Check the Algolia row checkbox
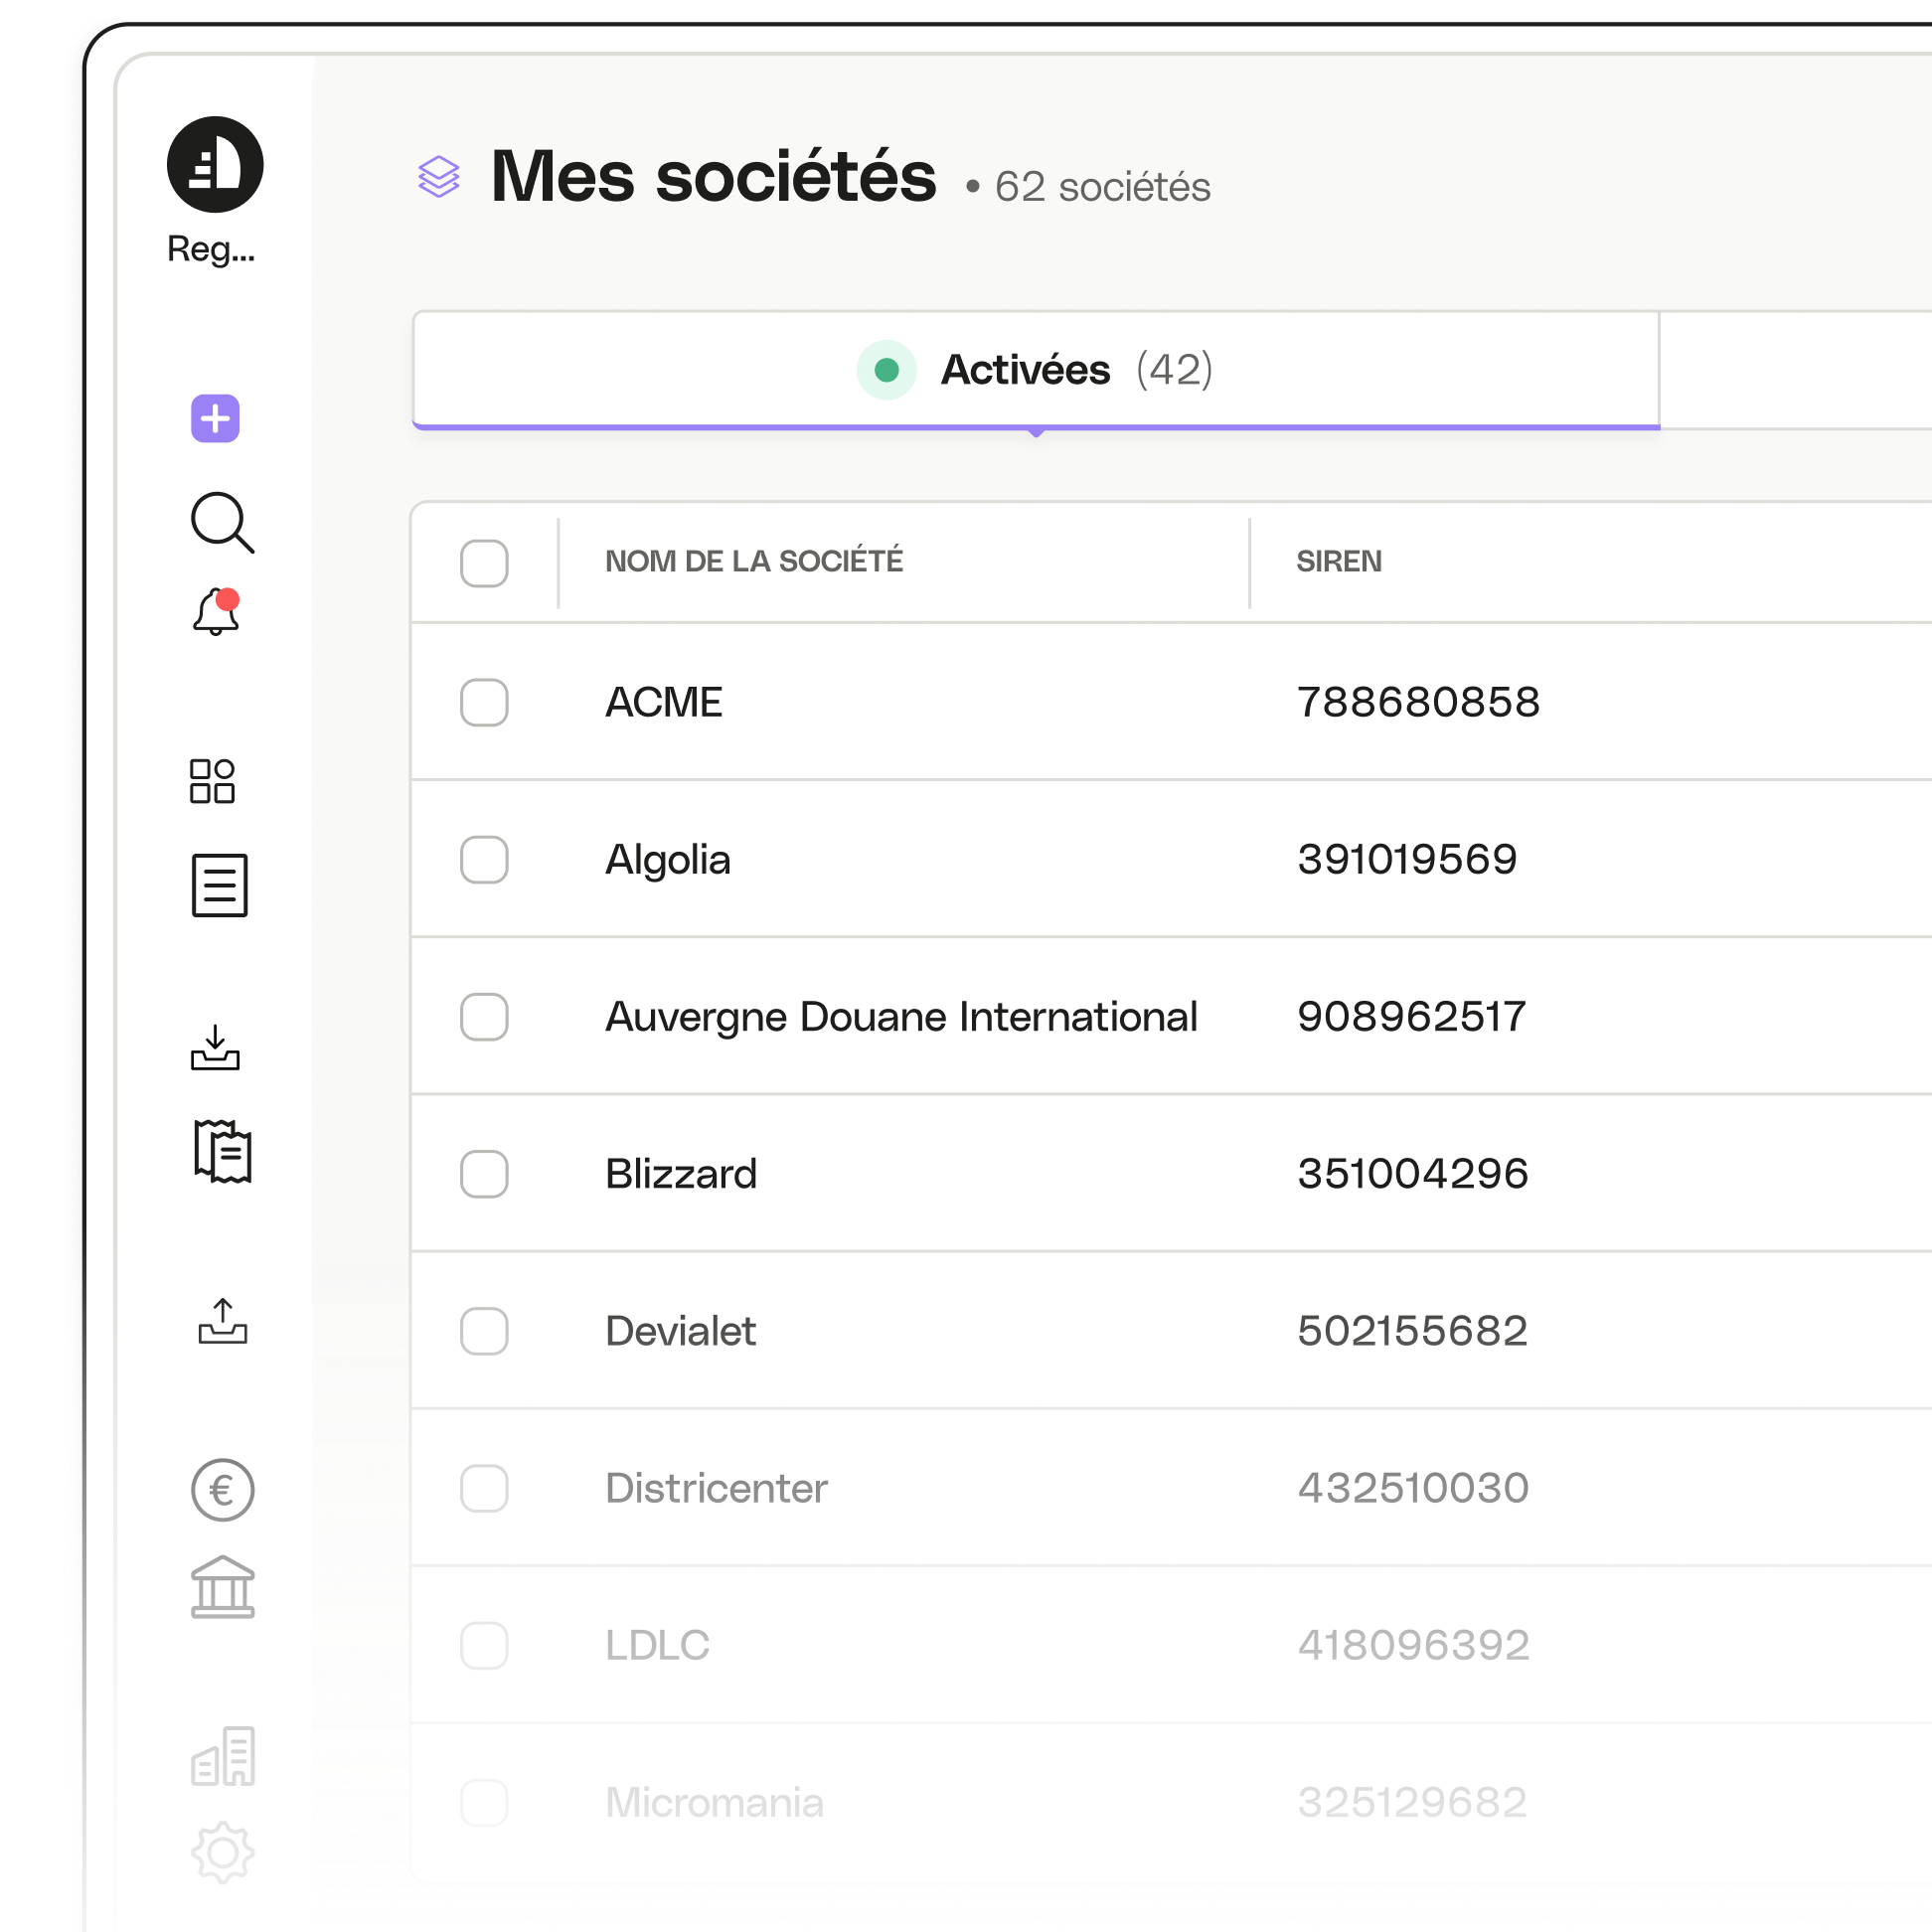The width and height of the screenshot is (1932, 1932). tap(484, 860)
